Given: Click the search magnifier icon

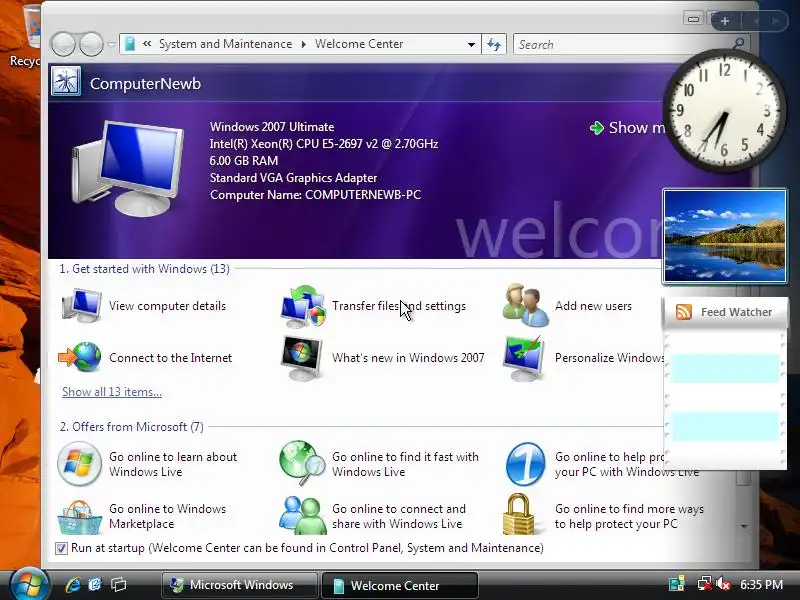Looking at the screenshot, I should (738, 44).
